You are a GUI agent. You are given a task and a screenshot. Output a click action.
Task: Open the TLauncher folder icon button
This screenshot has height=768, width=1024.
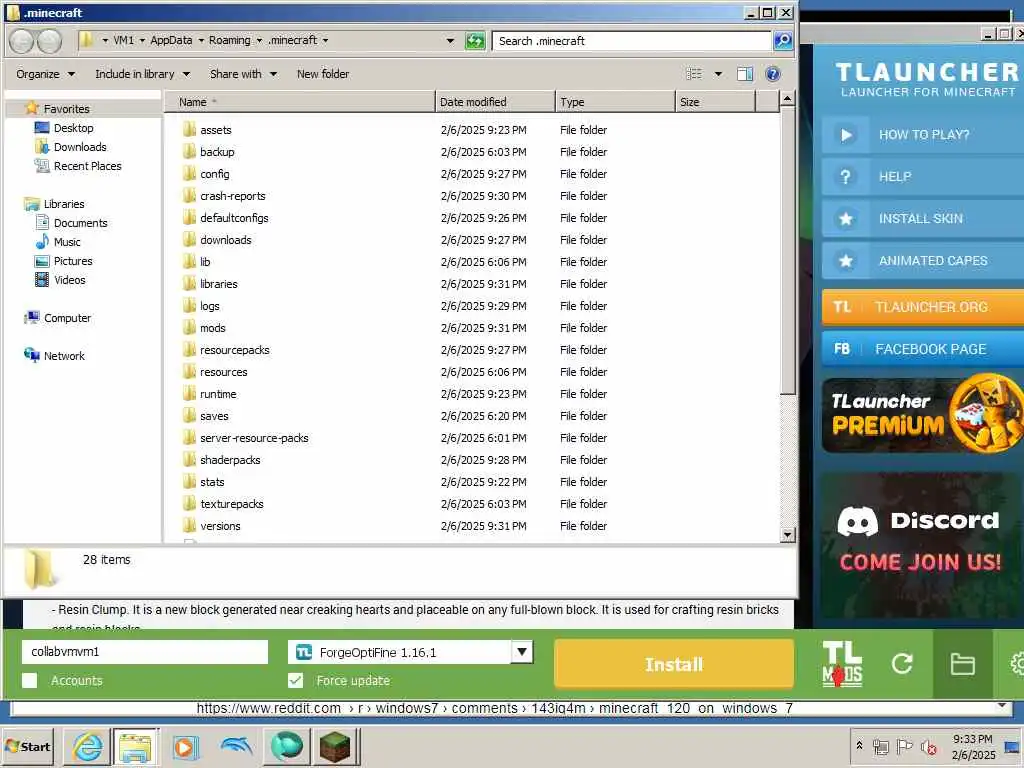[x=963, y=664]
